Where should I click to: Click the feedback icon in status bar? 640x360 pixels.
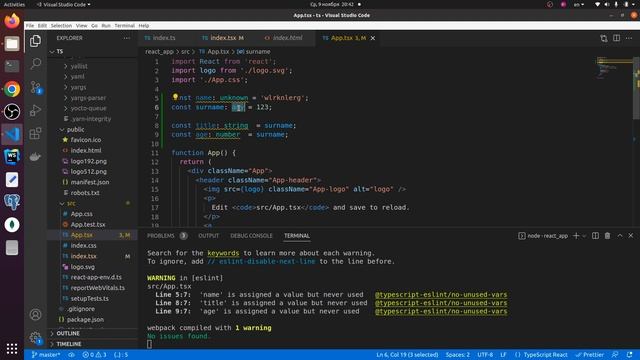615,355
